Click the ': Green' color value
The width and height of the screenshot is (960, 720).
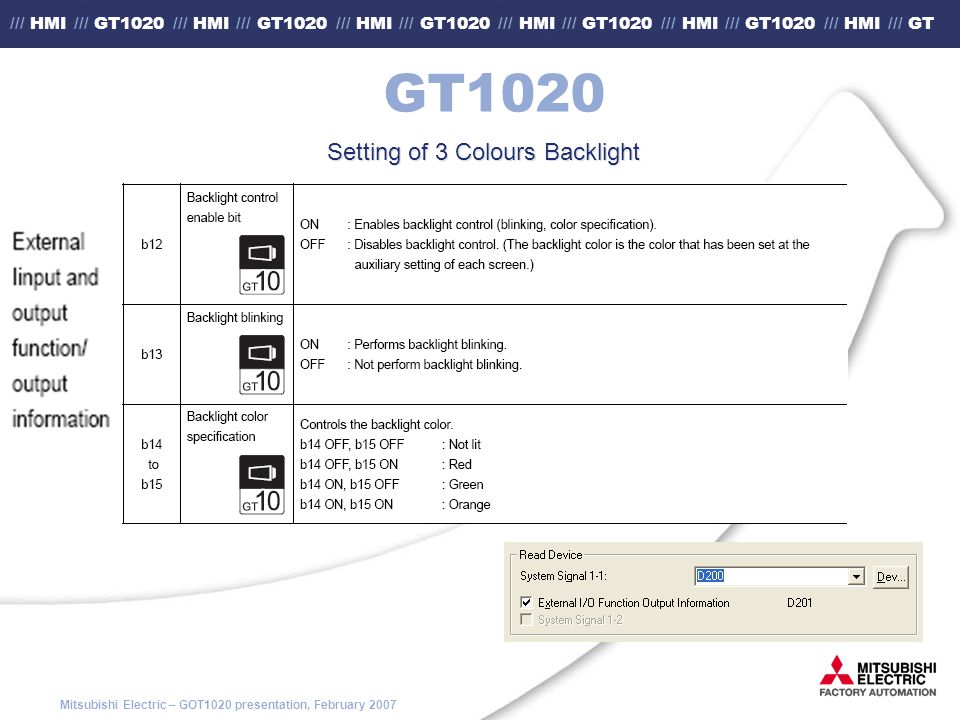[463, 485]
